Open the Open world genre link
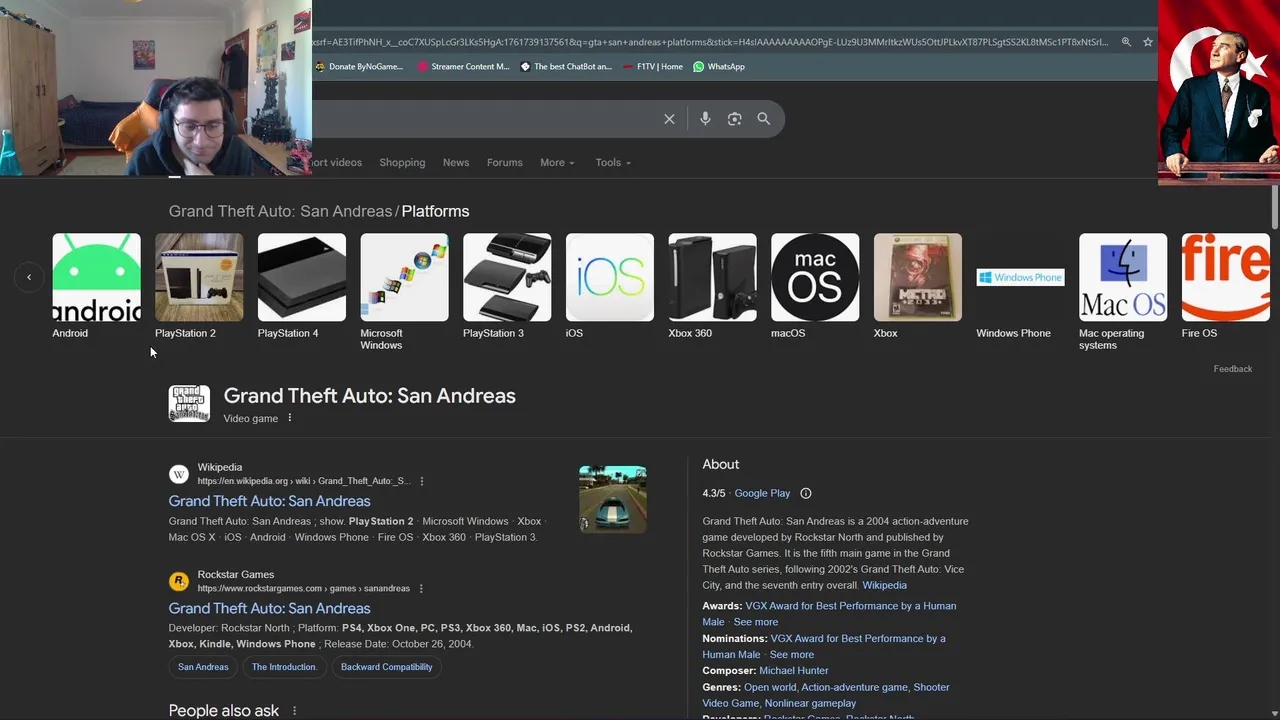This screenshot has height=720, width=1280. click(771, 687)
